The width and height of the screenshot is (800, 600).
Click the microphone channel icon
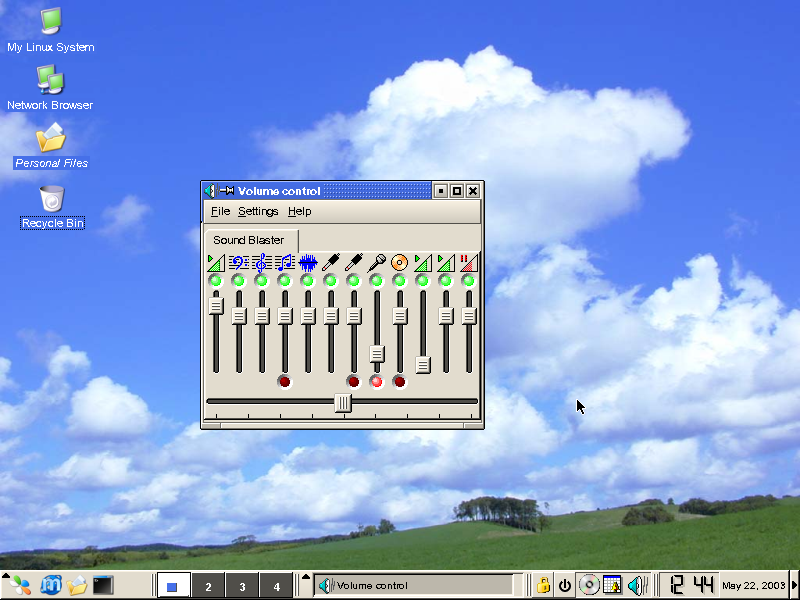click(377, 263)
